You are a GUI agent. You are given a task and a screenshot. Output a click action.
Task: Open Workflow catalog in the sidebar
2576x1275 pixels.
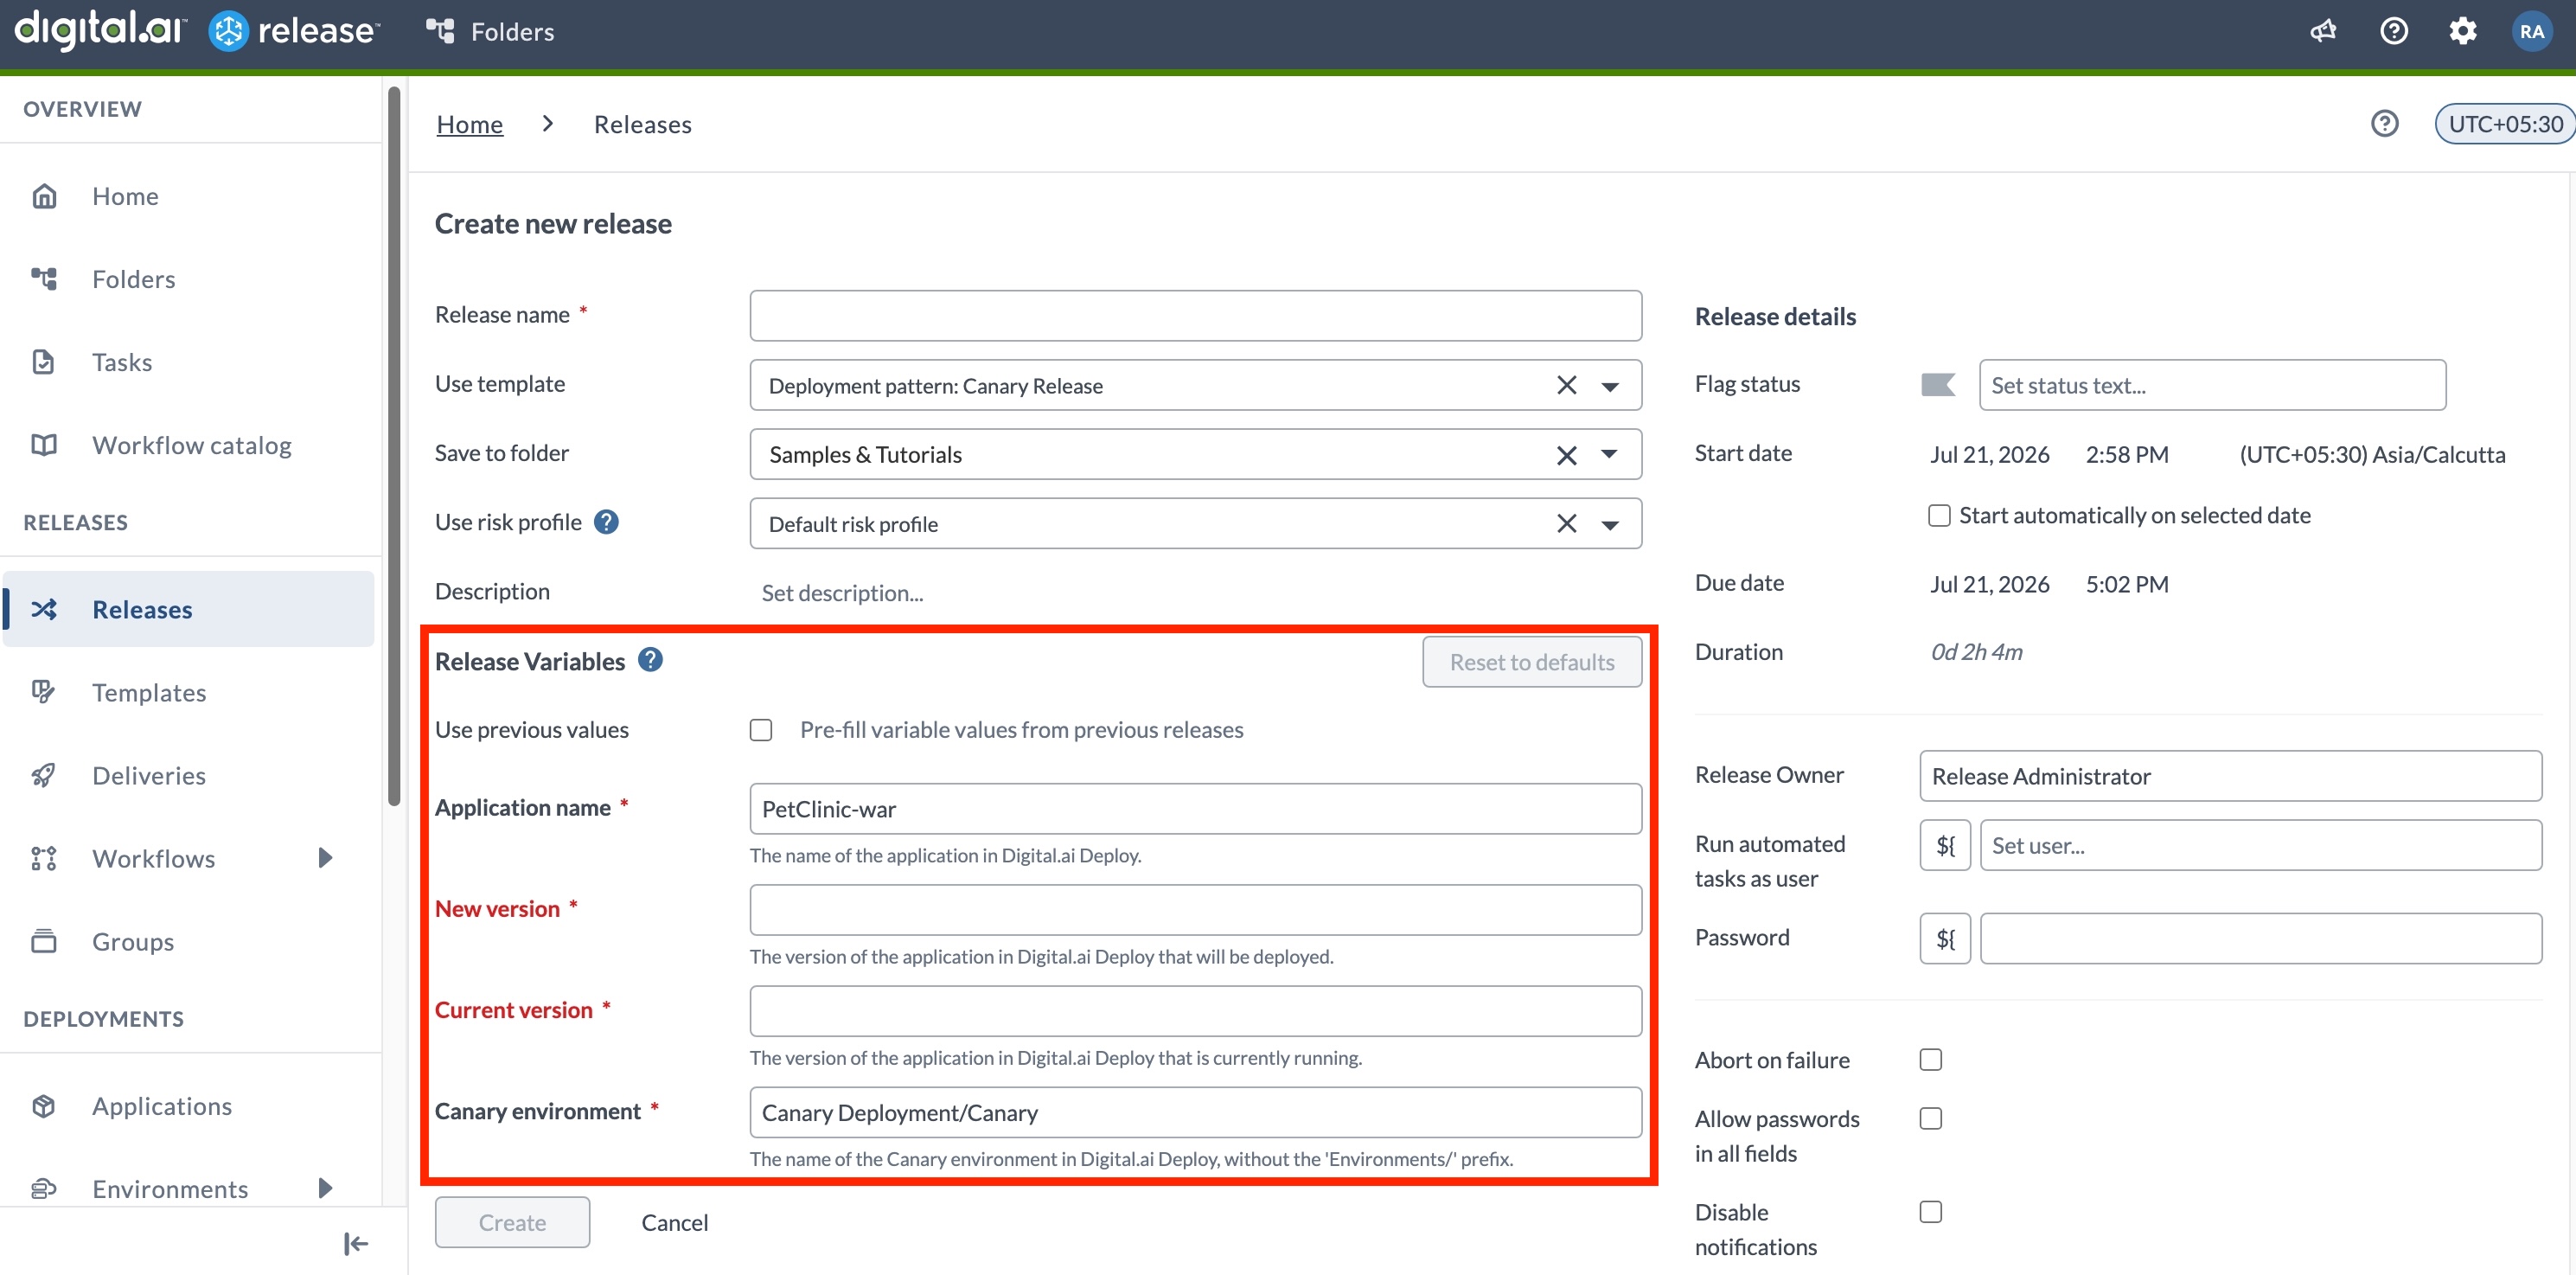(x=190, y=445)
